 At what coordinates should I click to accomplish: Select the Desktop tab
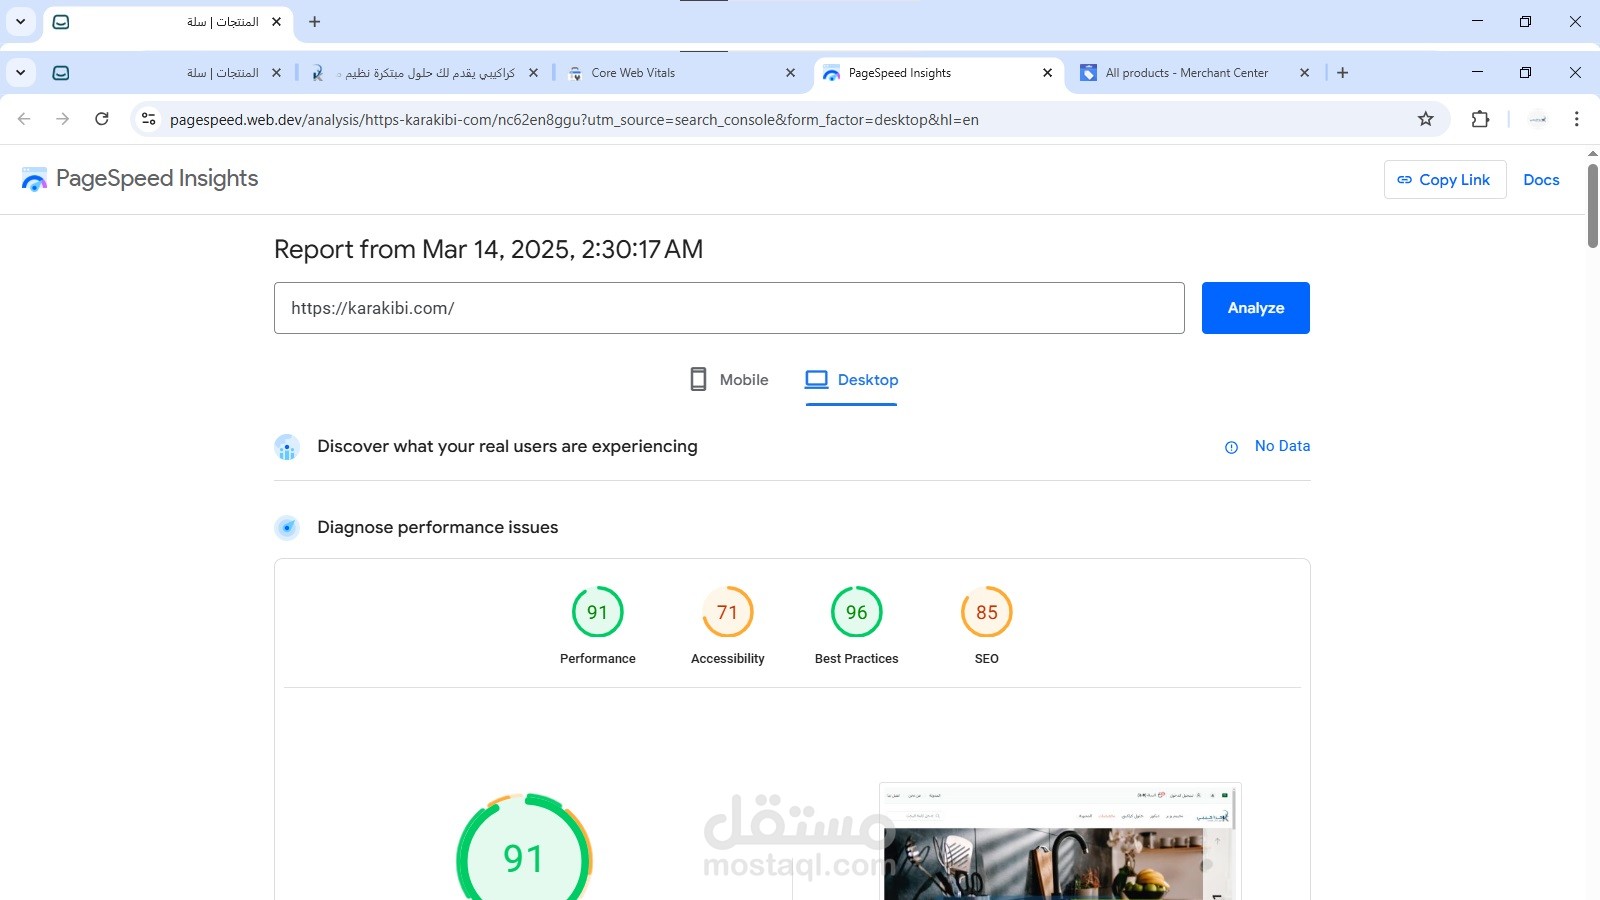(x=852, y=380)
